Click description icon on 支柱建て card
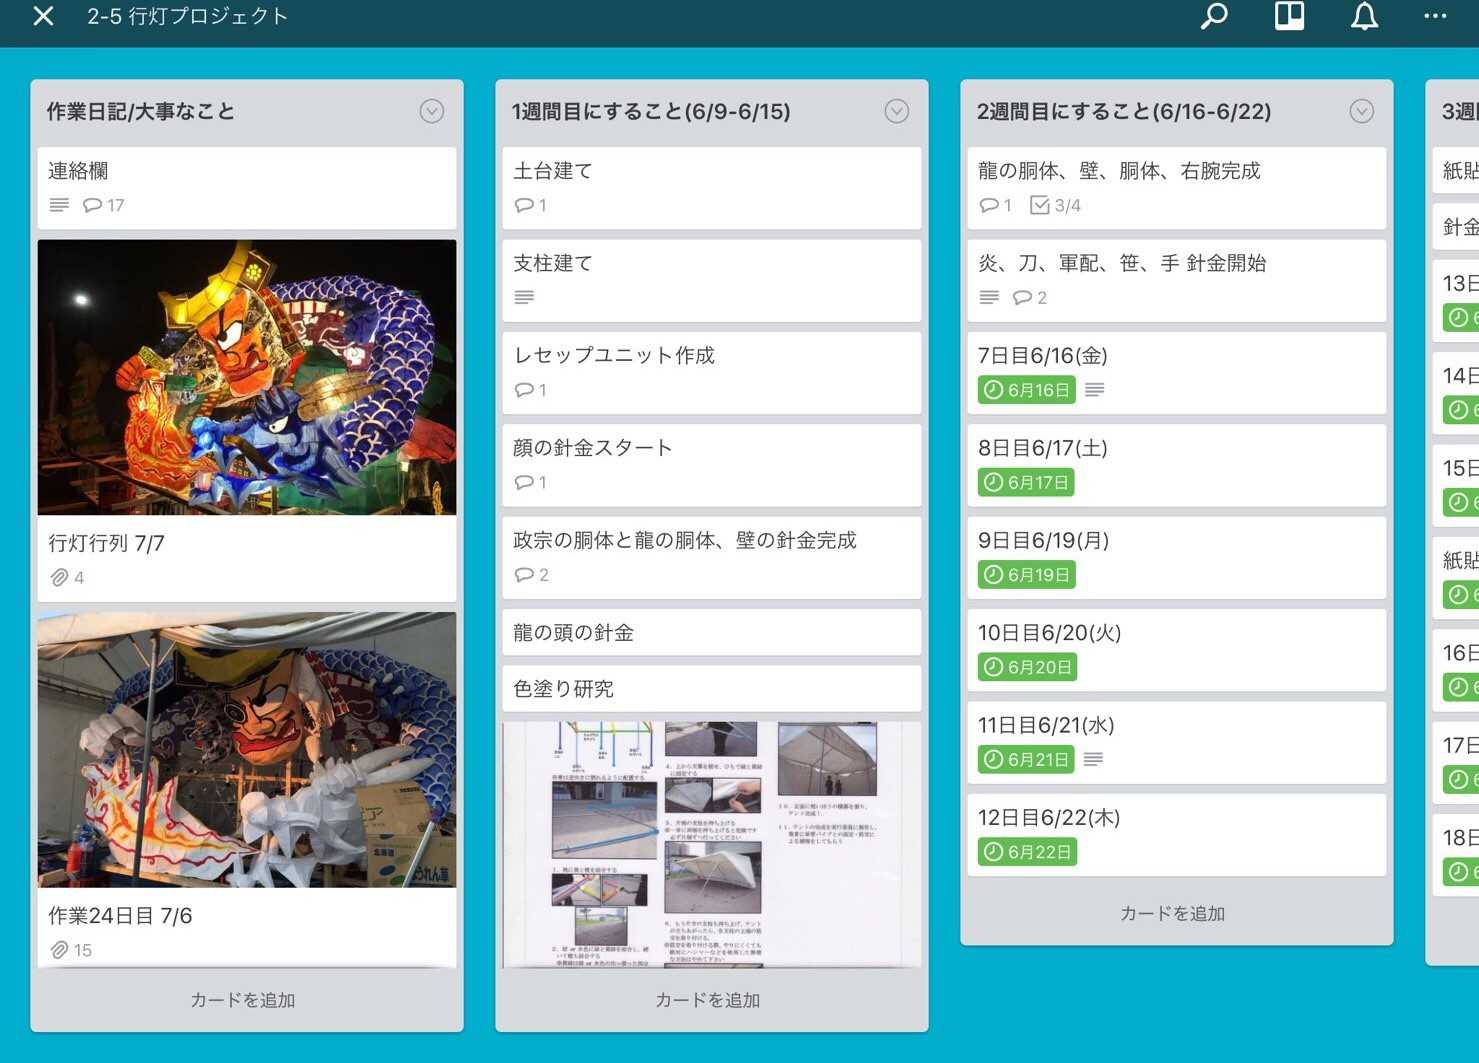This screenshot has width=1479, height=1063. (x=524, y=297)
